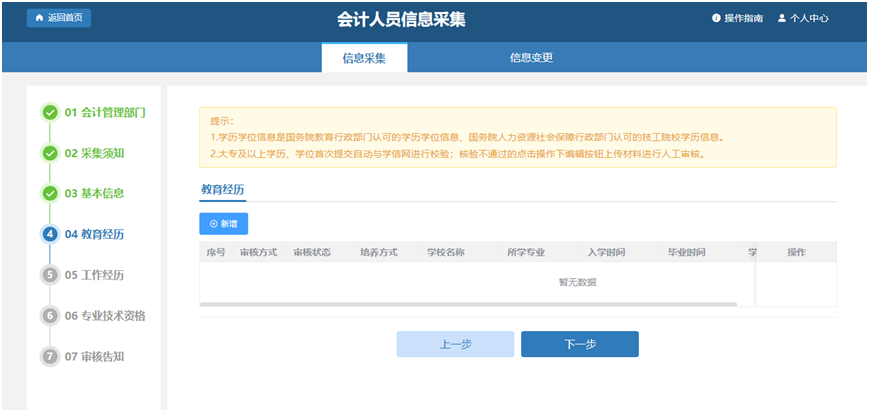Click the green checkmark icon for step 03
Image resolution: width=869 pixels, height=412 pixels.
50,193
